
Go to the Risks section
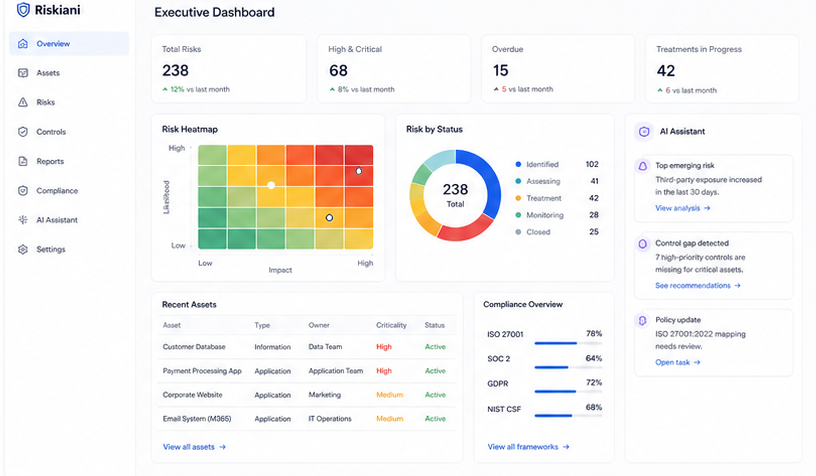point(69,102)
